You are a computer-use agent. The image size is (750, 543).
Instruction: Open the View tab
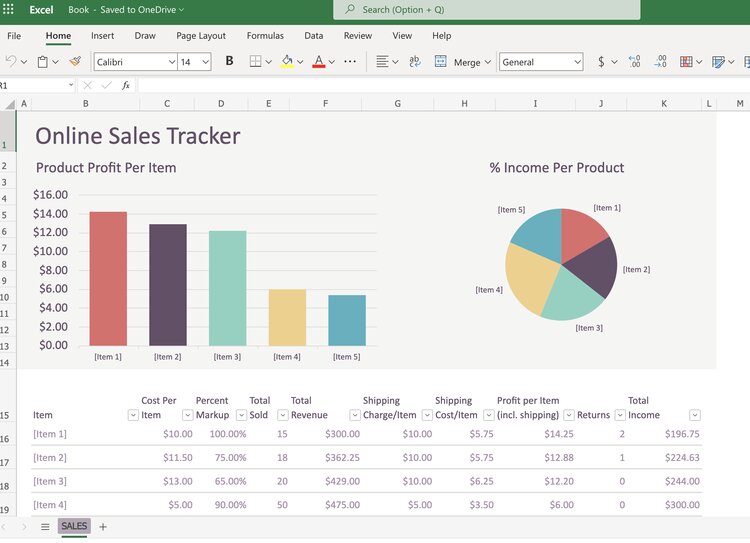pyautogui.click(x=402, y=36)
